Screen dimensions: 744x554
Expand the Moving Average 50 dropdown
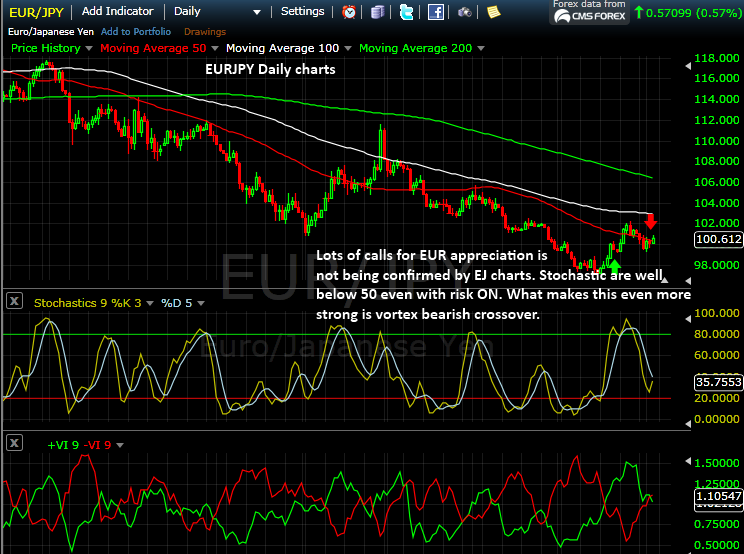(x=214, y=48)
